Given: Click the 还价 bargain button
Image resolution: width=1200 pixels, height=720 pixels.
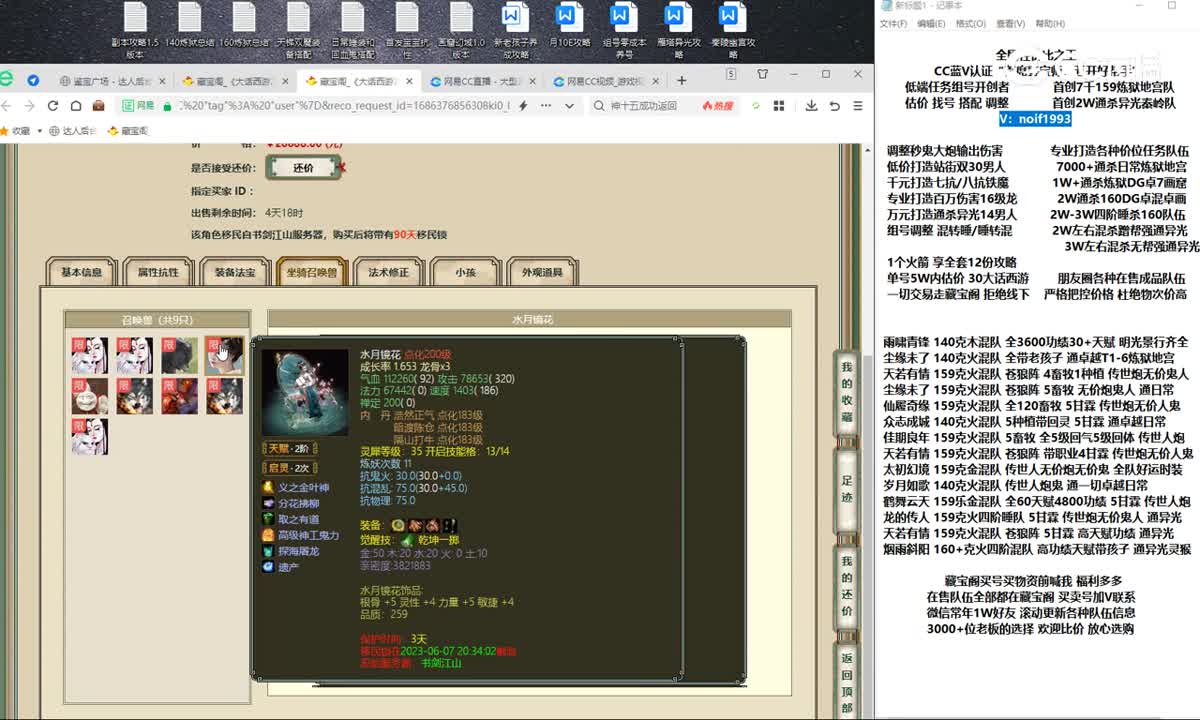Looking at the screenshot, I should click(x=303, y=168).
